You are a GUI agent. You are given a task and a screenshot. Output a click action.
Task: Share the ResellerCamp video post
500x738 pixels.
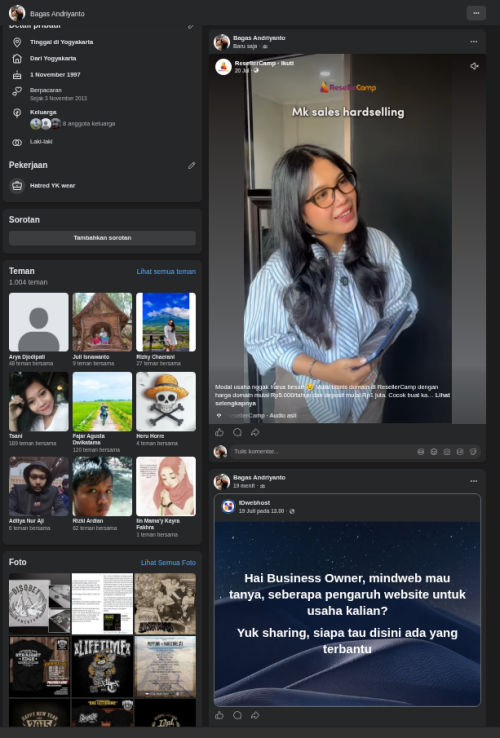(255, 432)
